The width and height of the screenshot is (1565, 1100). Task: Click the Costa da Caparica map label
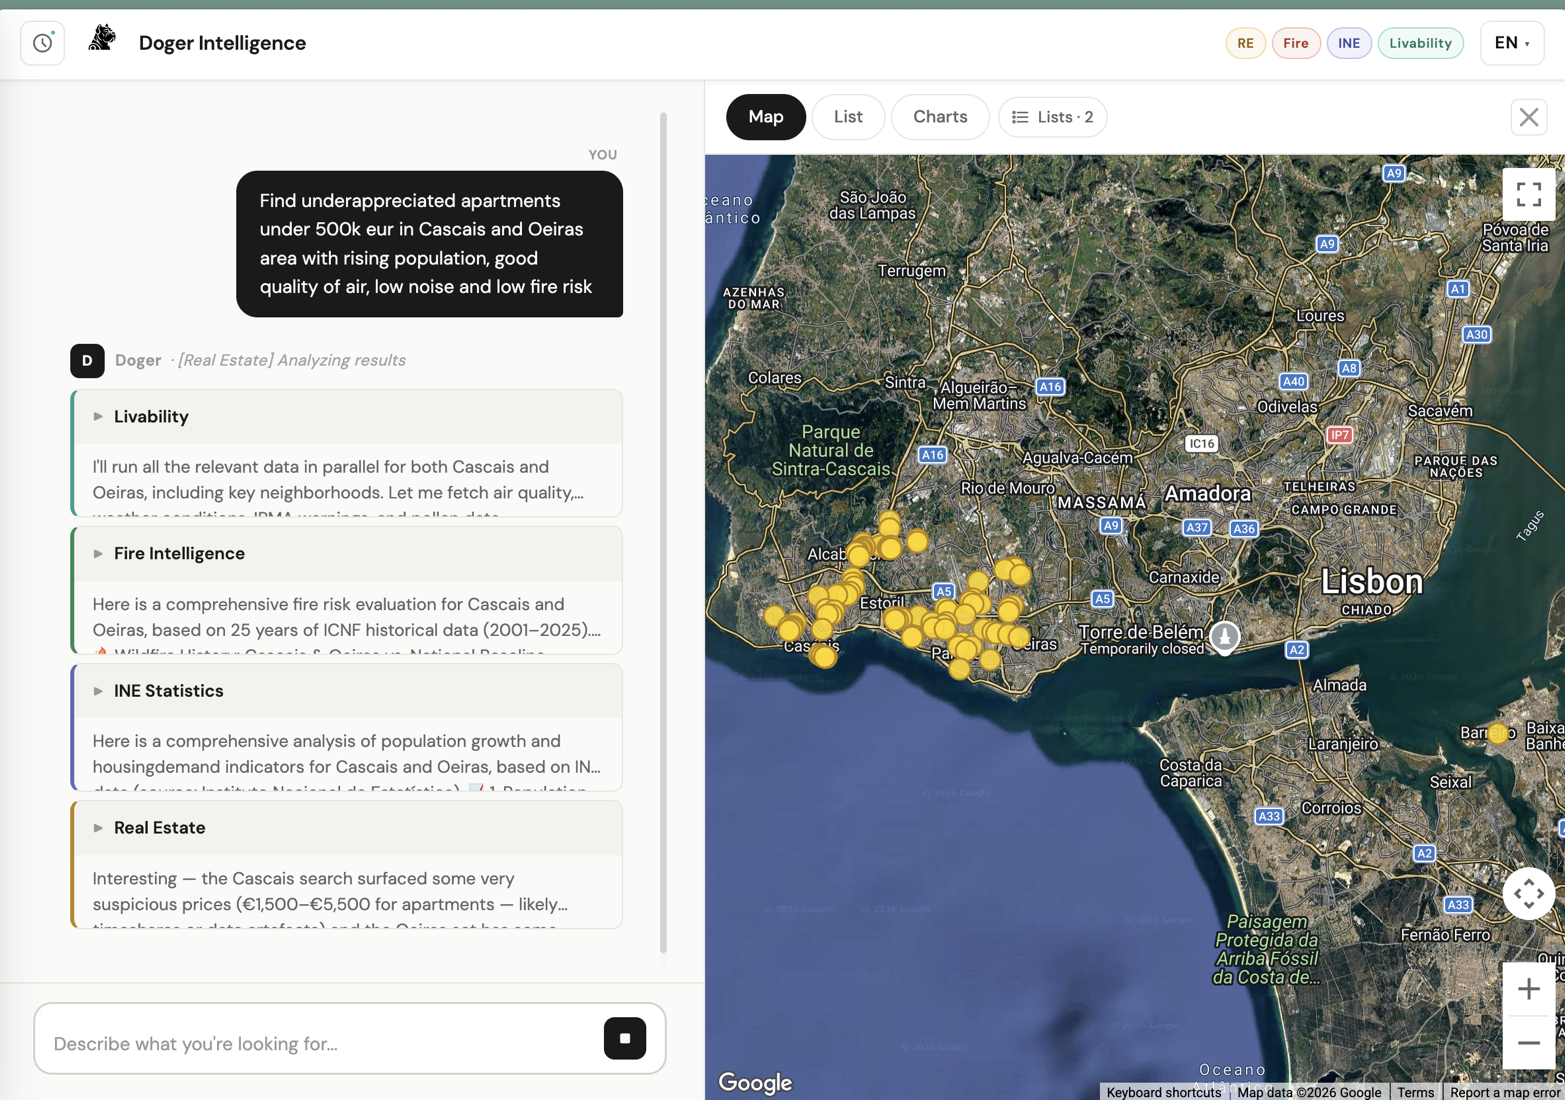[x=1190, y=773]
